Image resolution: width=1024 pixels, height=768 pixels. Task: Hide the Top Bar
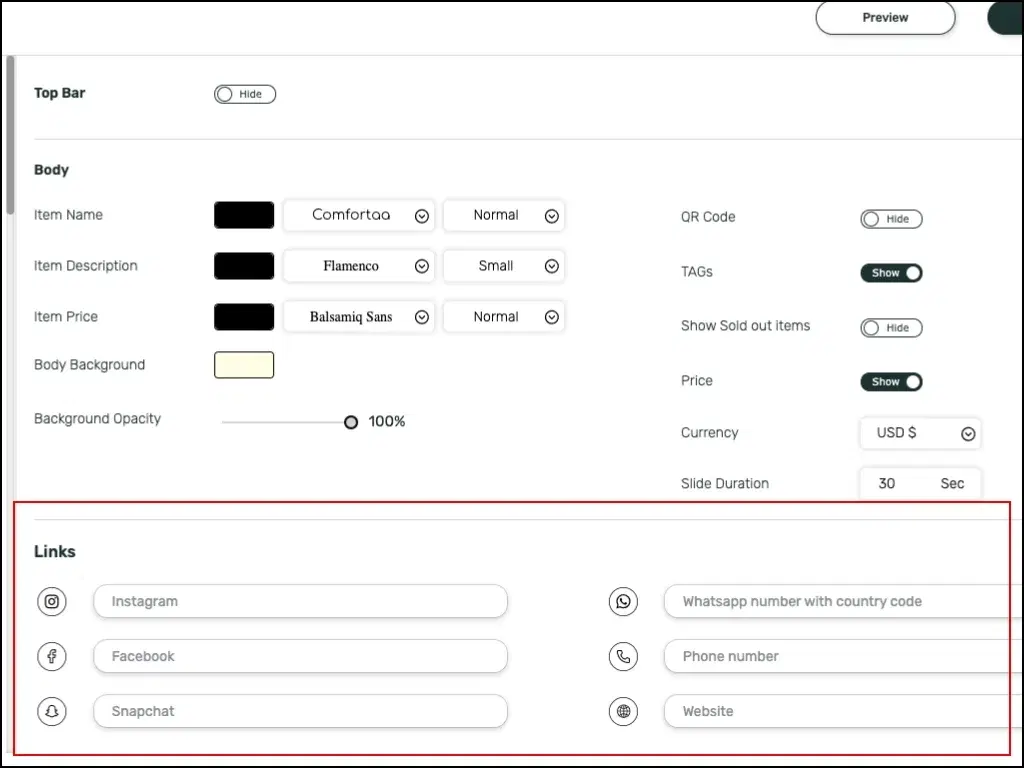click(x=244, y=94)
